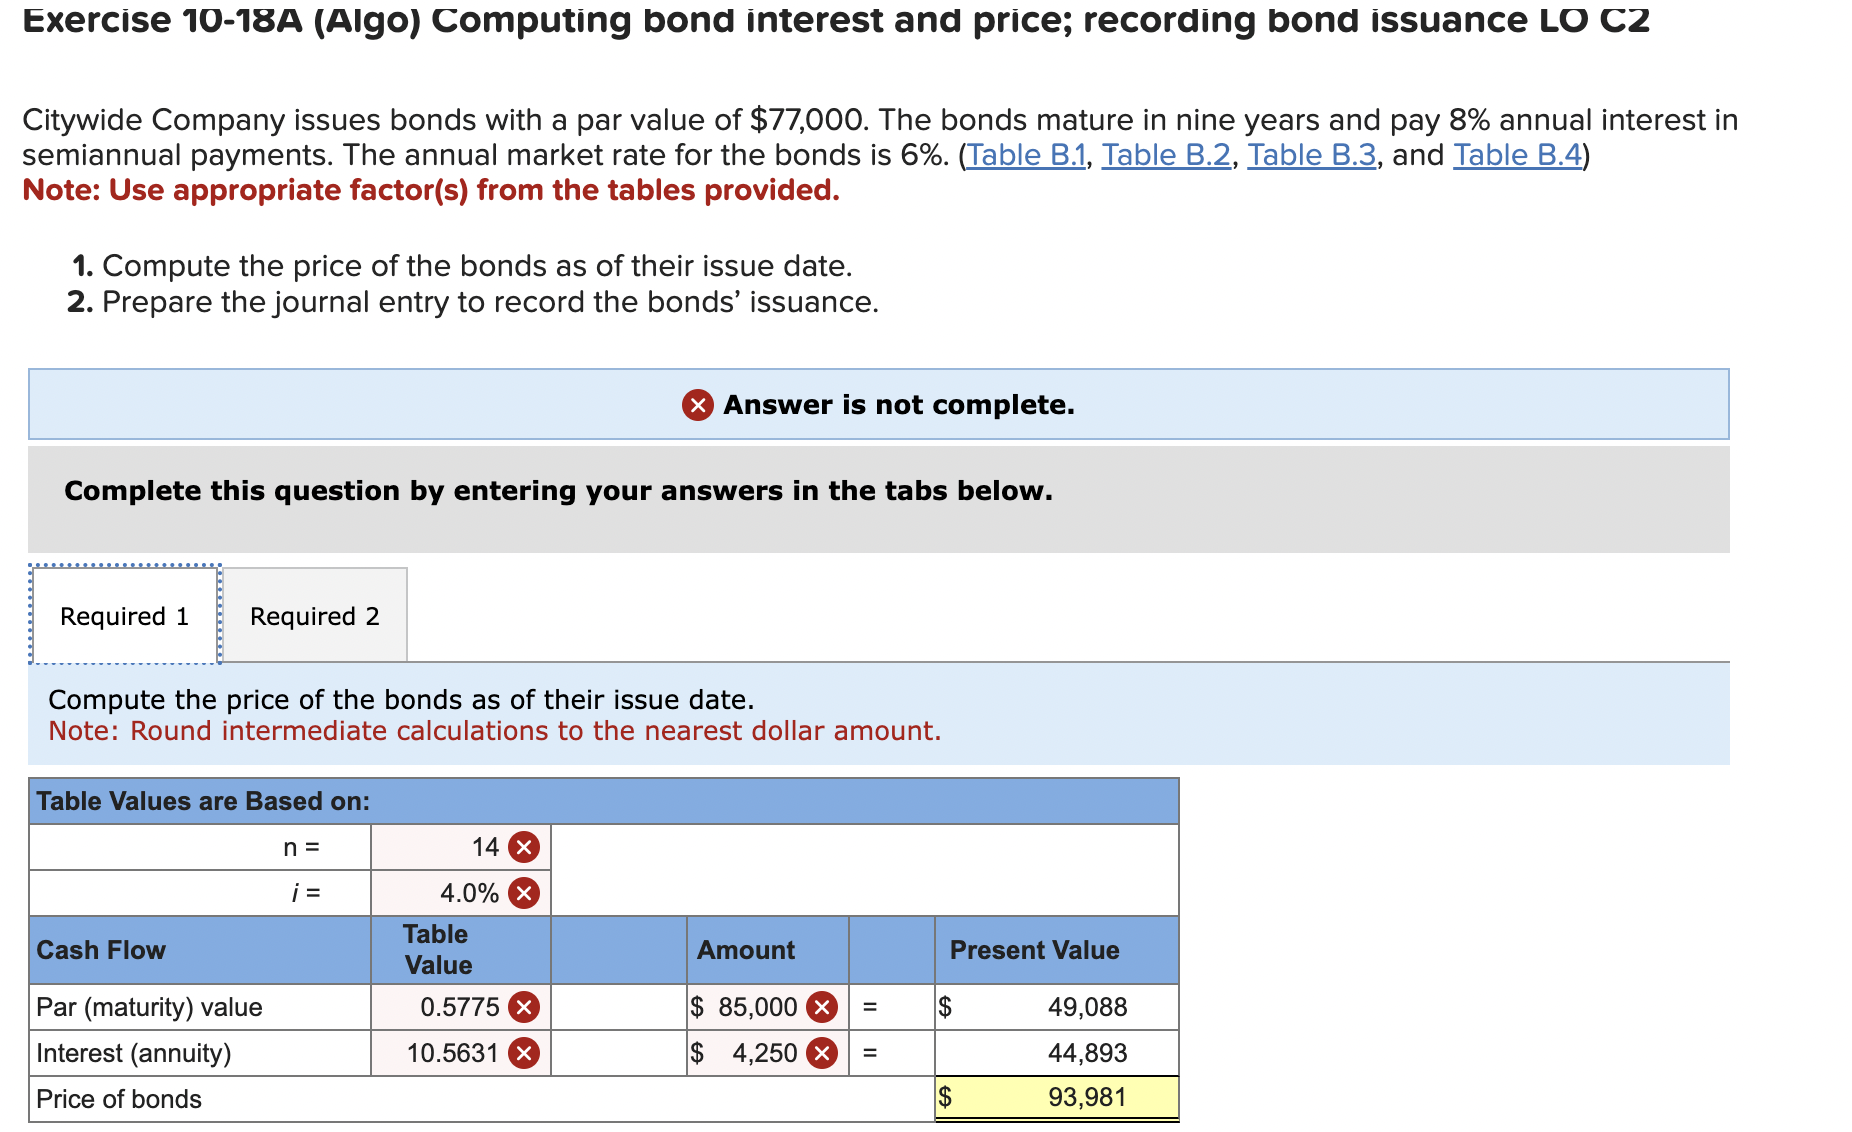
Task: Click the error icon beside i = 4.0%
Action: [x=524, y=893]
